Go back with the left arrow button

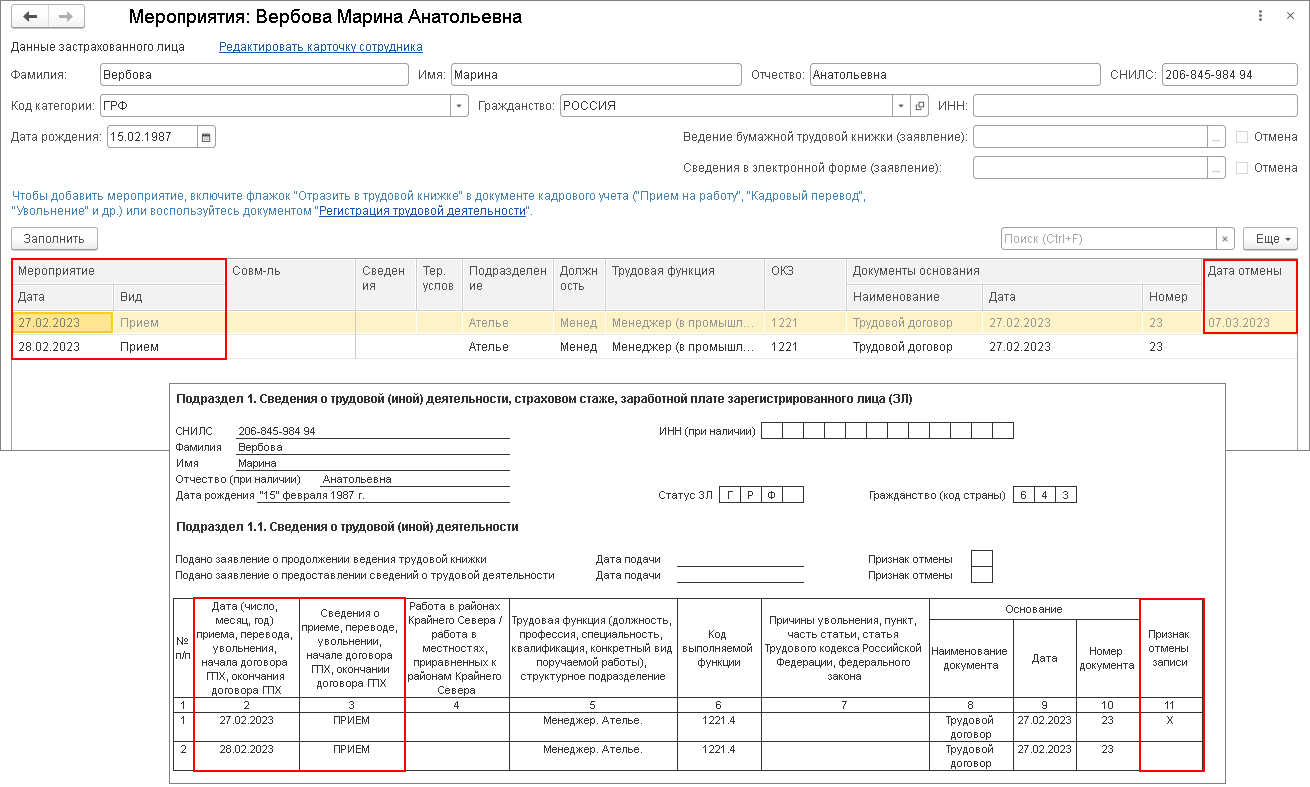(30, 17)
